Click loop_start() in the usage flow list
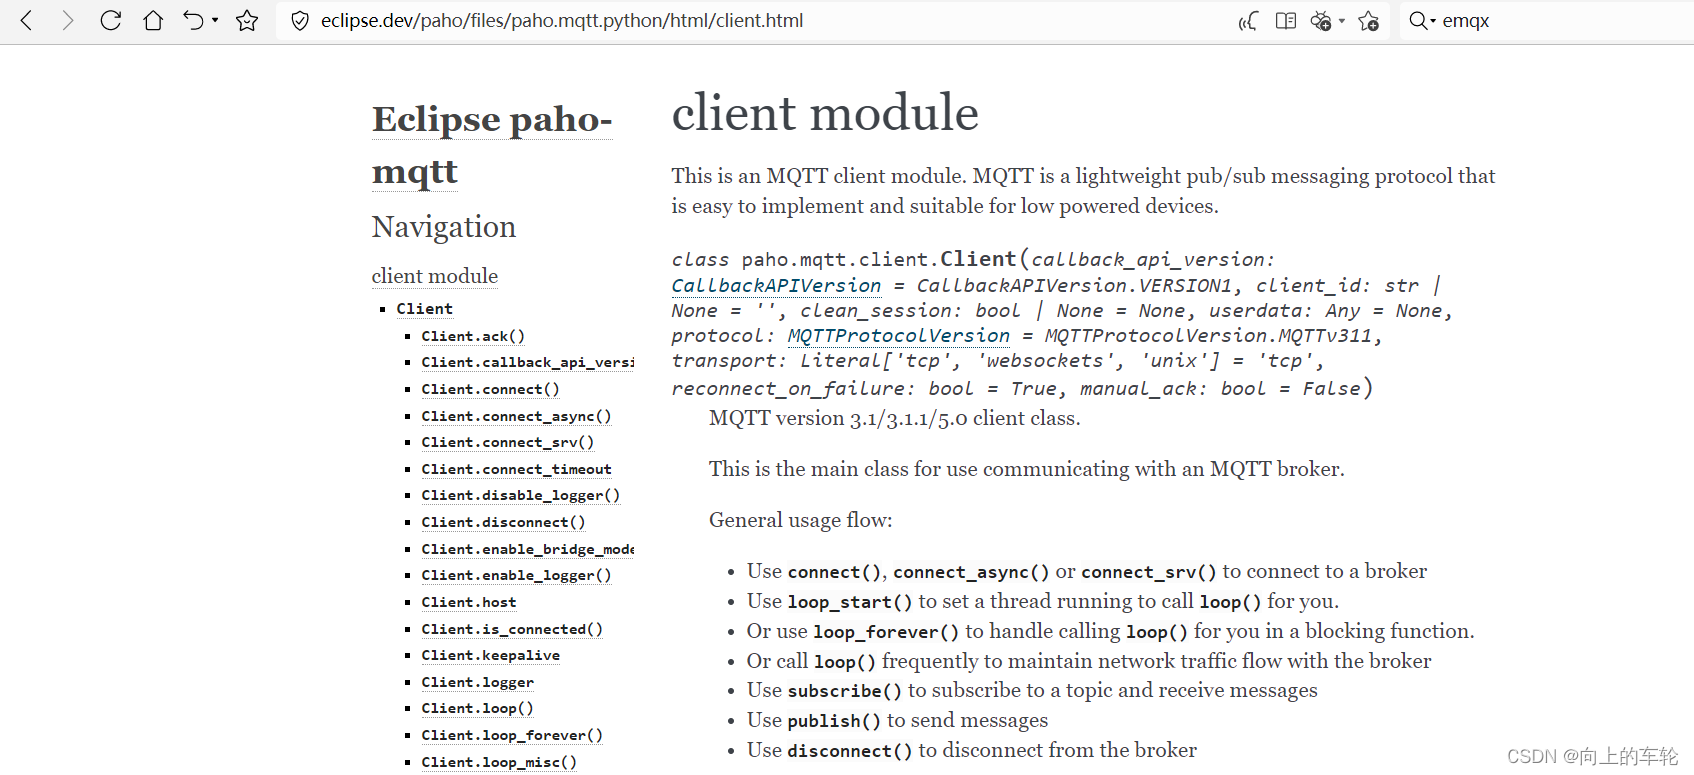1694x775 pixels. [850, 602]
